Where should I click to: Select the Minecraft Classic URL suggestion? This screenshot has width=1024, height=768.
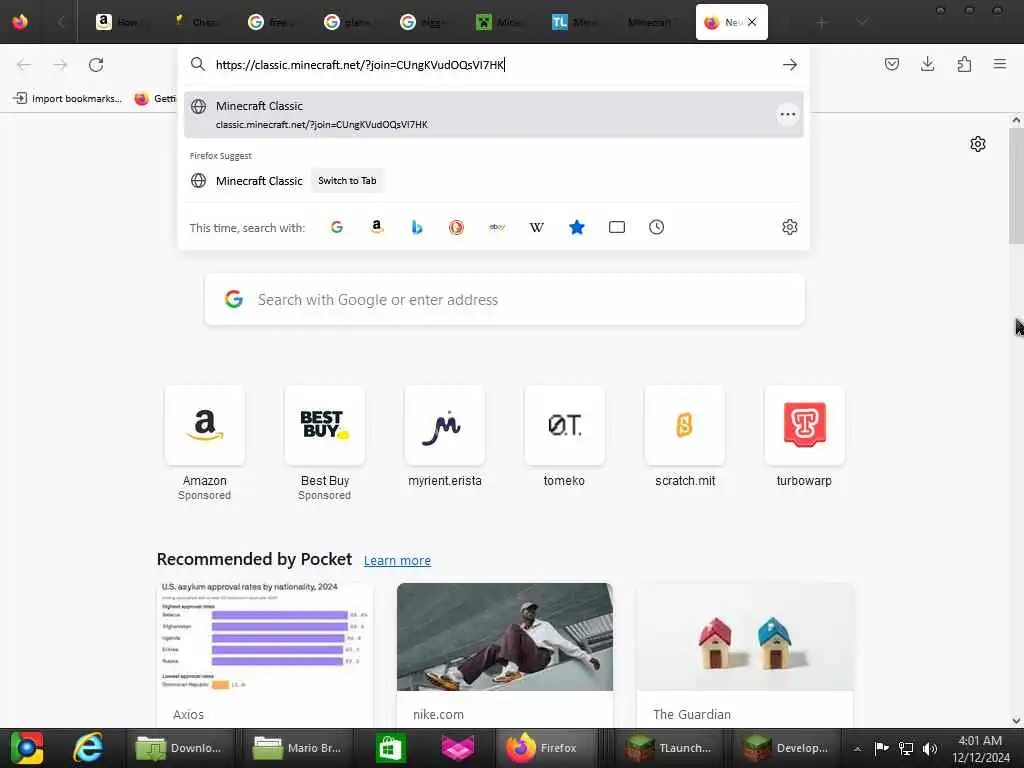pyautogui.click(x=493, y=114)
